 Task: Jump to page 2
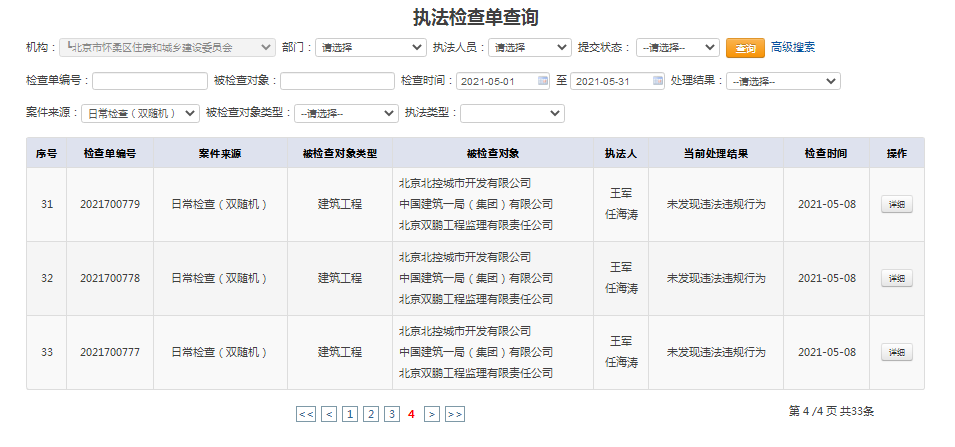[x=371, y=414]
